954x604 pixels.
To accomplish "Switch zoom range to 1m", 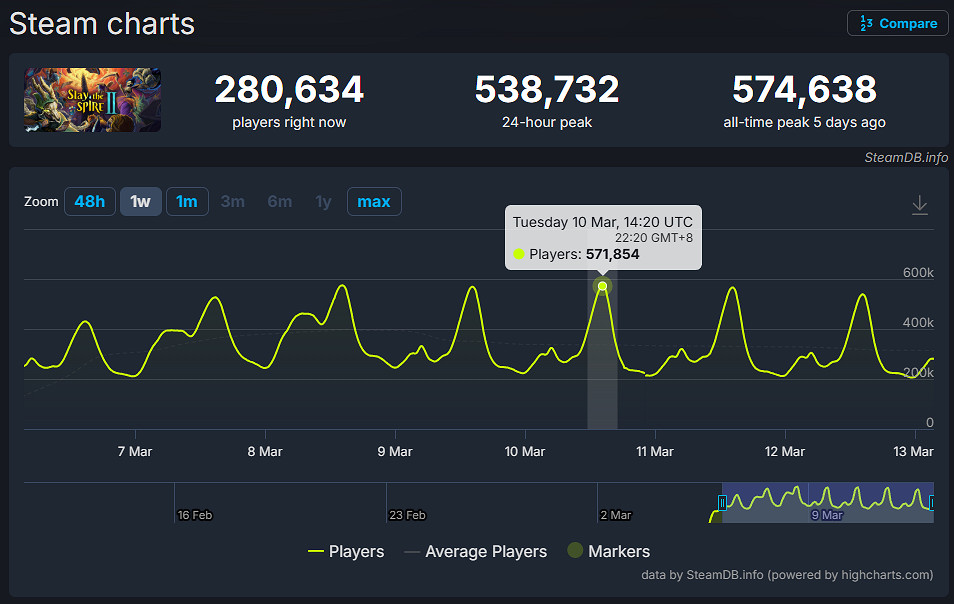I will coord(187,202).
